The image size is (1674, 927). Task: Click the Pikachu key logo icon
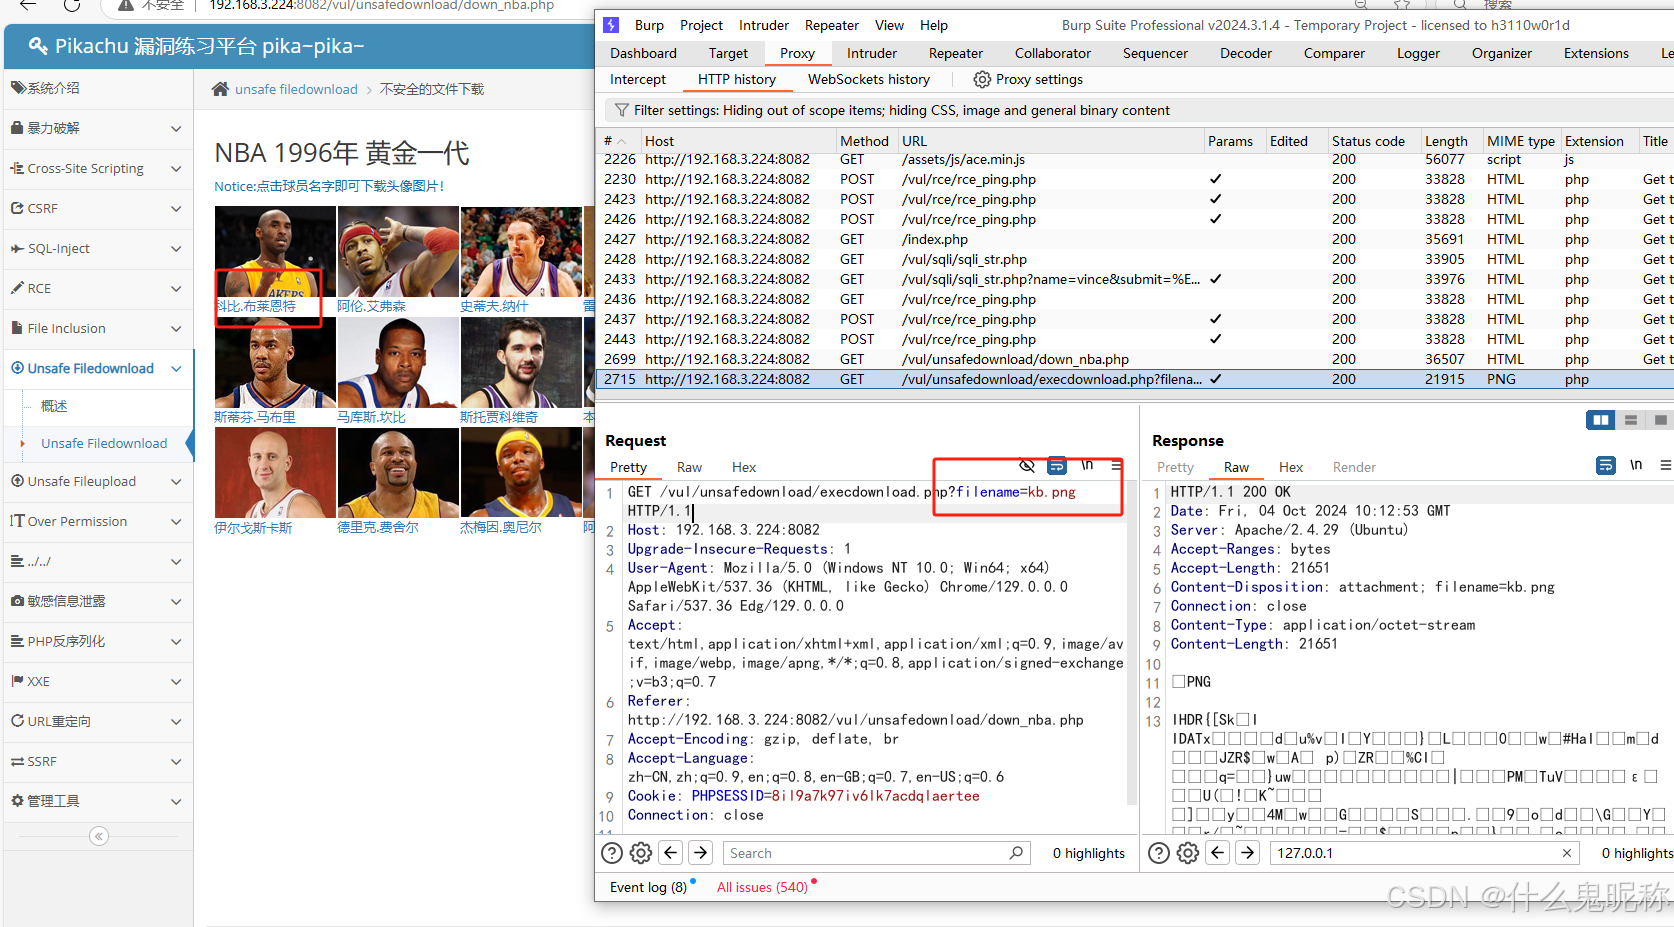pyautogui.click(x=38, y=45)
